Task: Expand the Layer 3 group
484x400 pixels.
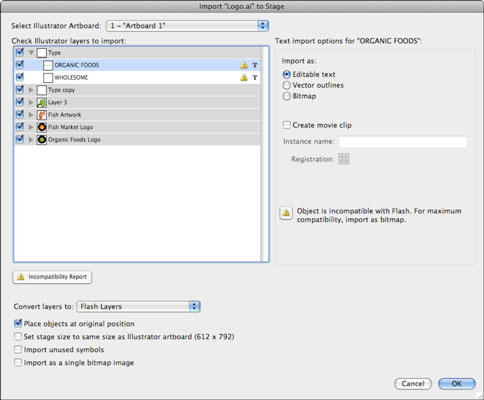Action: point(31,102)
